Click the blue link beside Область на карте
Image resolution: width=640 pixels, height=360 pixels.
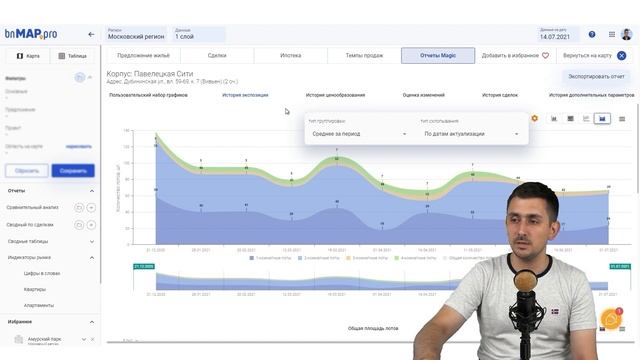(x=78, y=147)
